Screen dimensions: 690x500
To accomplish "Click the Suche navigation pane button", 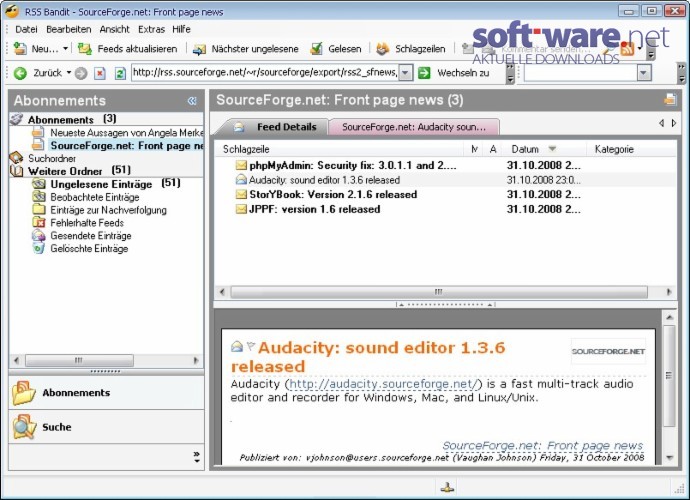I will click(106, 427).
